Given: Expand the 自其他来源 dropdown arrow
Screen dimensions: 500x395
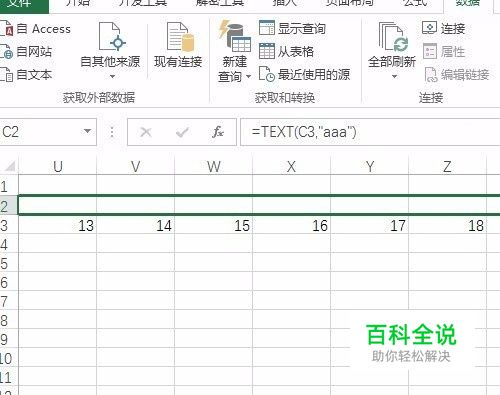Looking at the screenshot, I should coord(112,77).
